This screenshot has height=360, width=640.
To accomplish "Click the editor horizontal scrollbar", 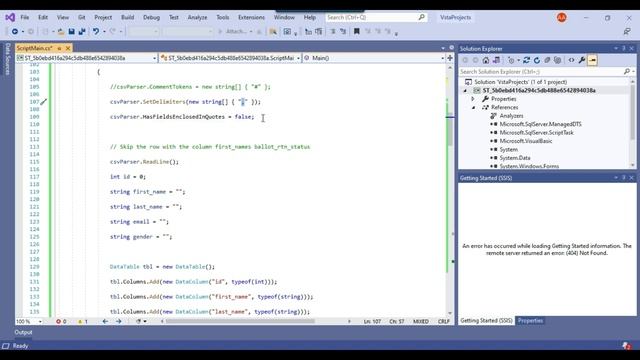I will [240, 322].
